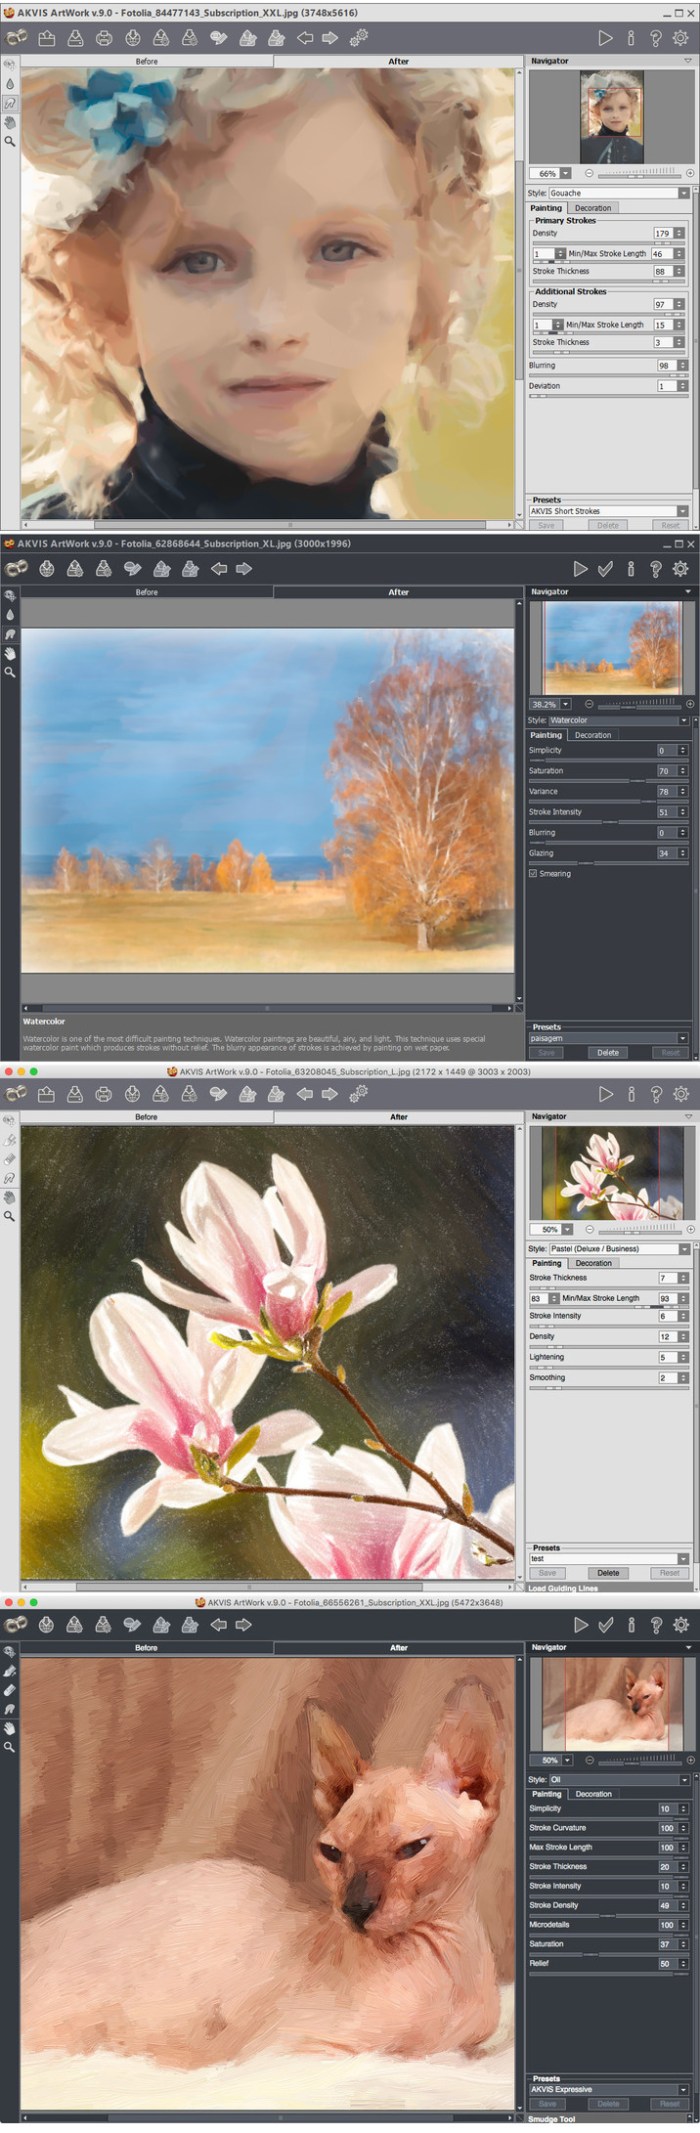Click Save preset button in Pastel window
700x2133 pixels.
(548, 1573)
